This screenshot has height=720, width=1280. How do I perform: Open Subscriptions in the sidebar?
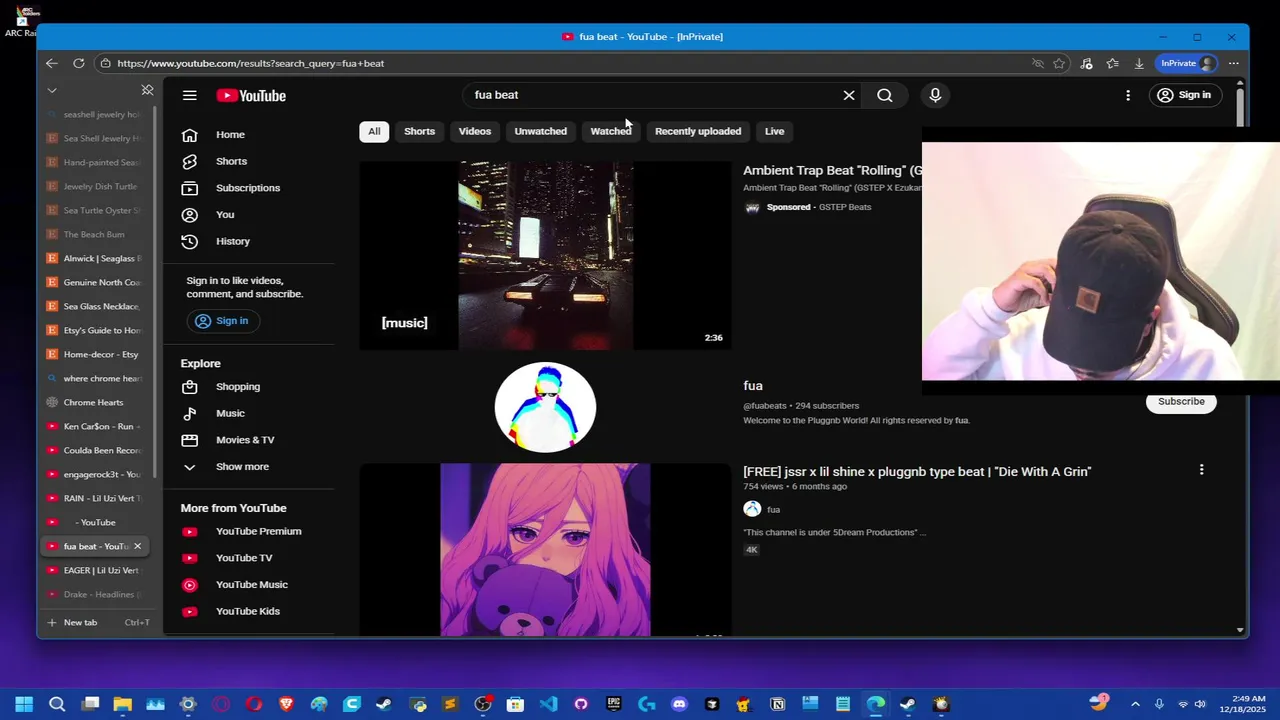(x=248, y=188)
